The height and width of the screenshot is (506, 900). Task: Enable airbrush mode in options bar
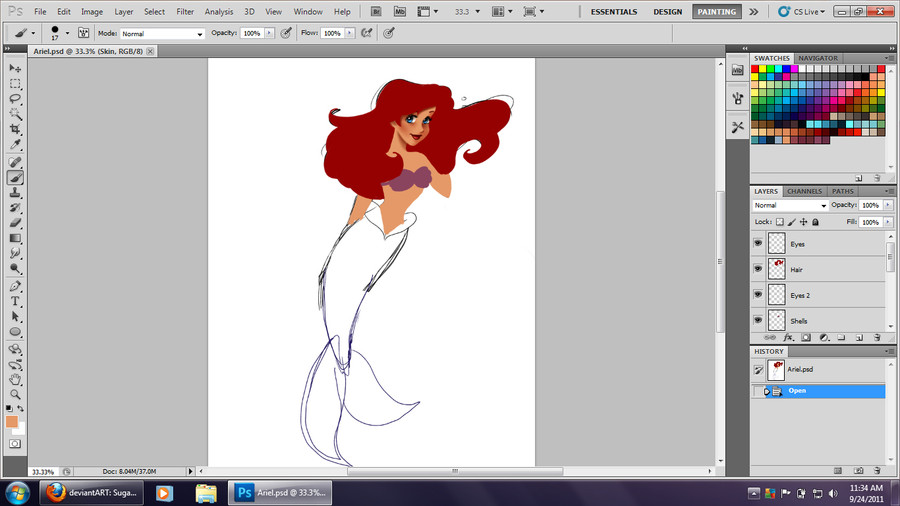point(366,33)
